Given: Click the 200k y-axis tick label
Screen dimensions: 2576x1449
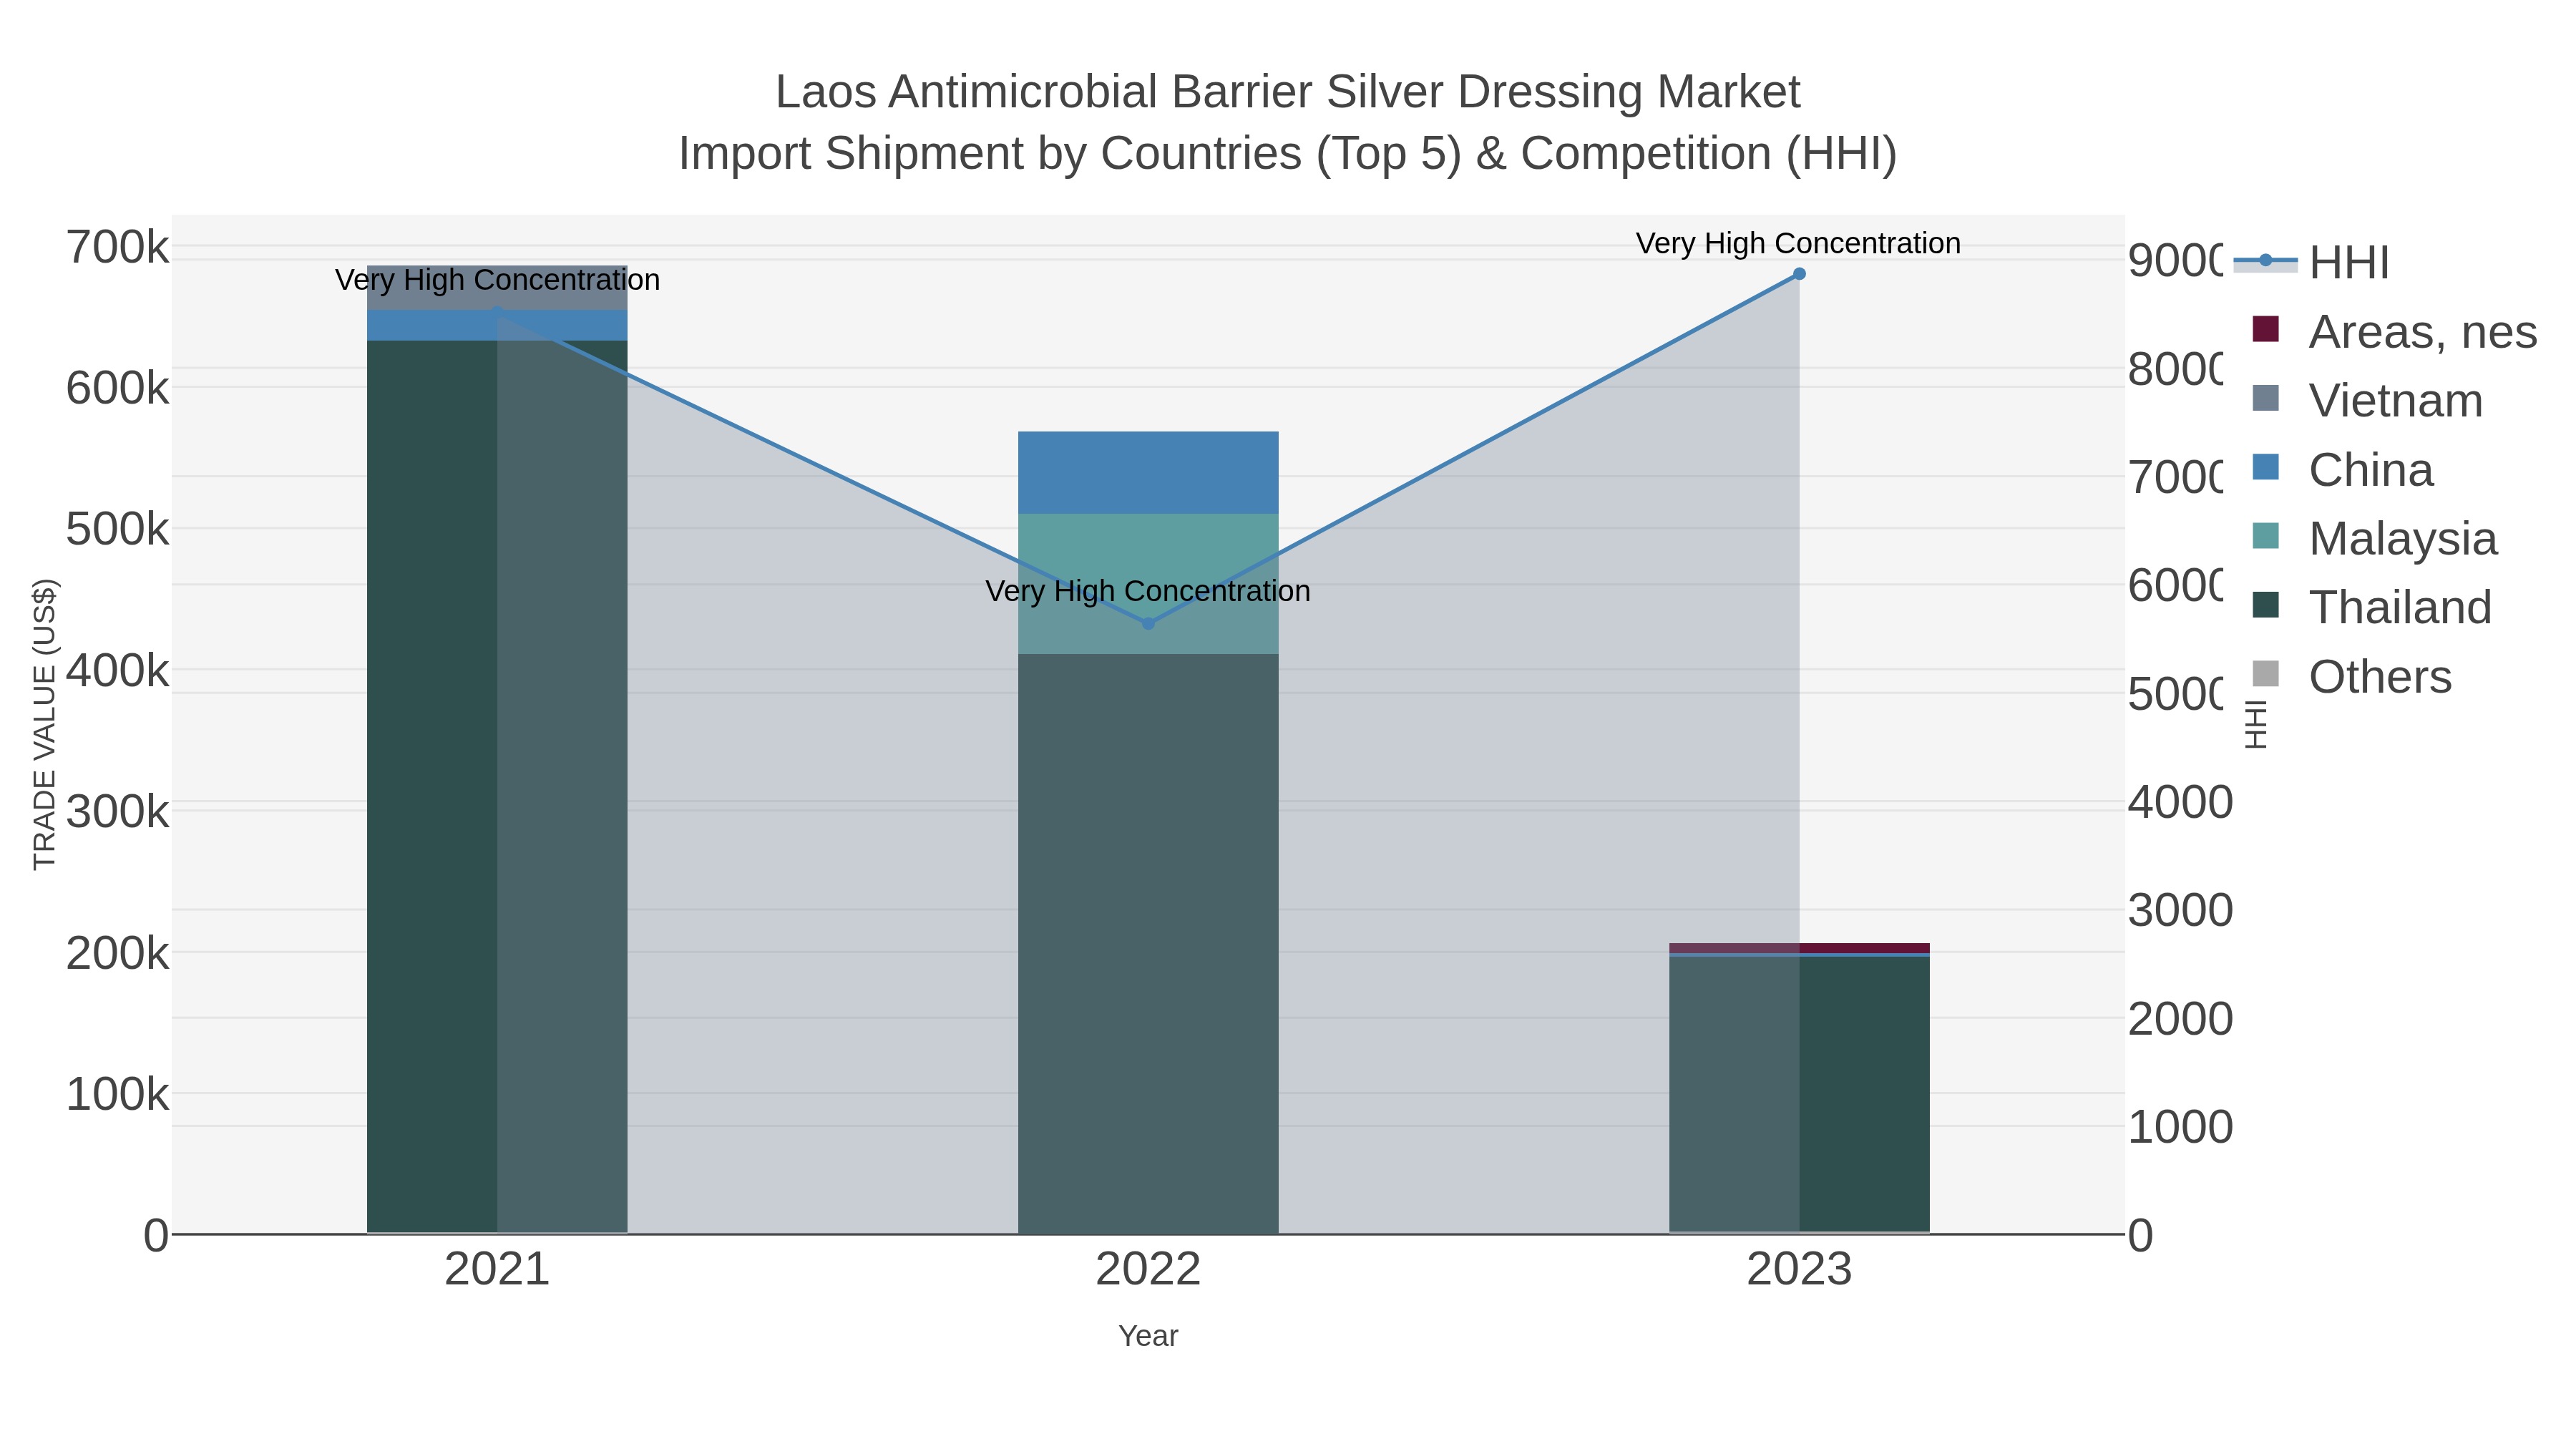Looking at the screenshot, I should click(118, 953).
